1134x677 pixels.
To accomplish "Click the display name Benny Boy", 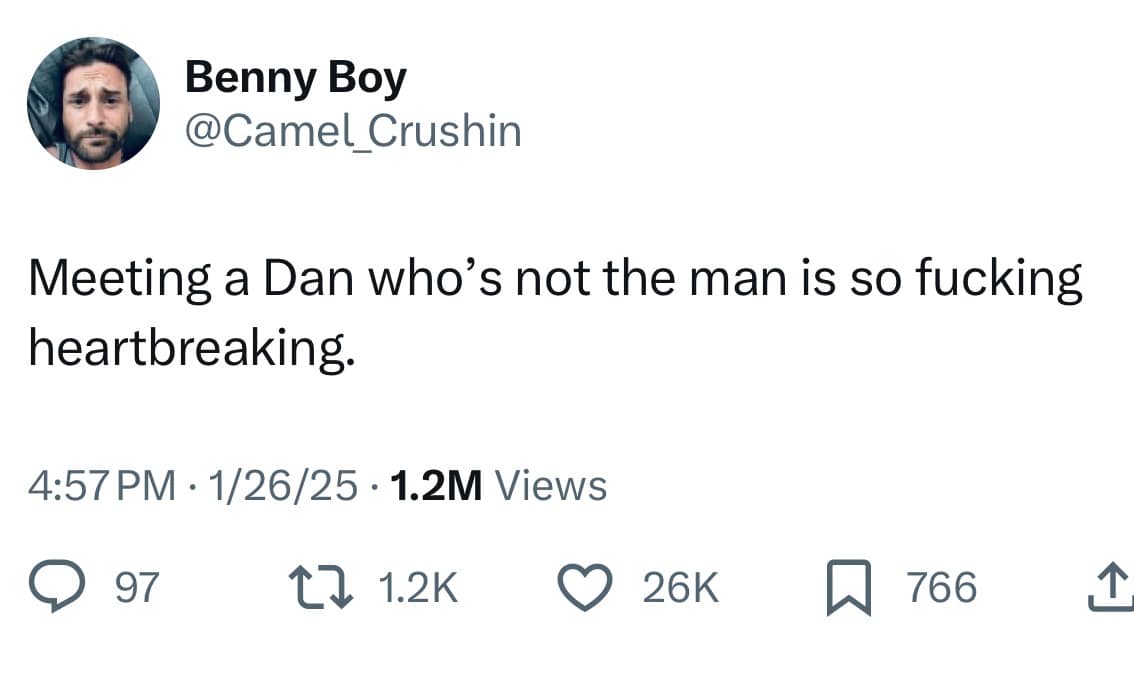I will pos(295,78).
